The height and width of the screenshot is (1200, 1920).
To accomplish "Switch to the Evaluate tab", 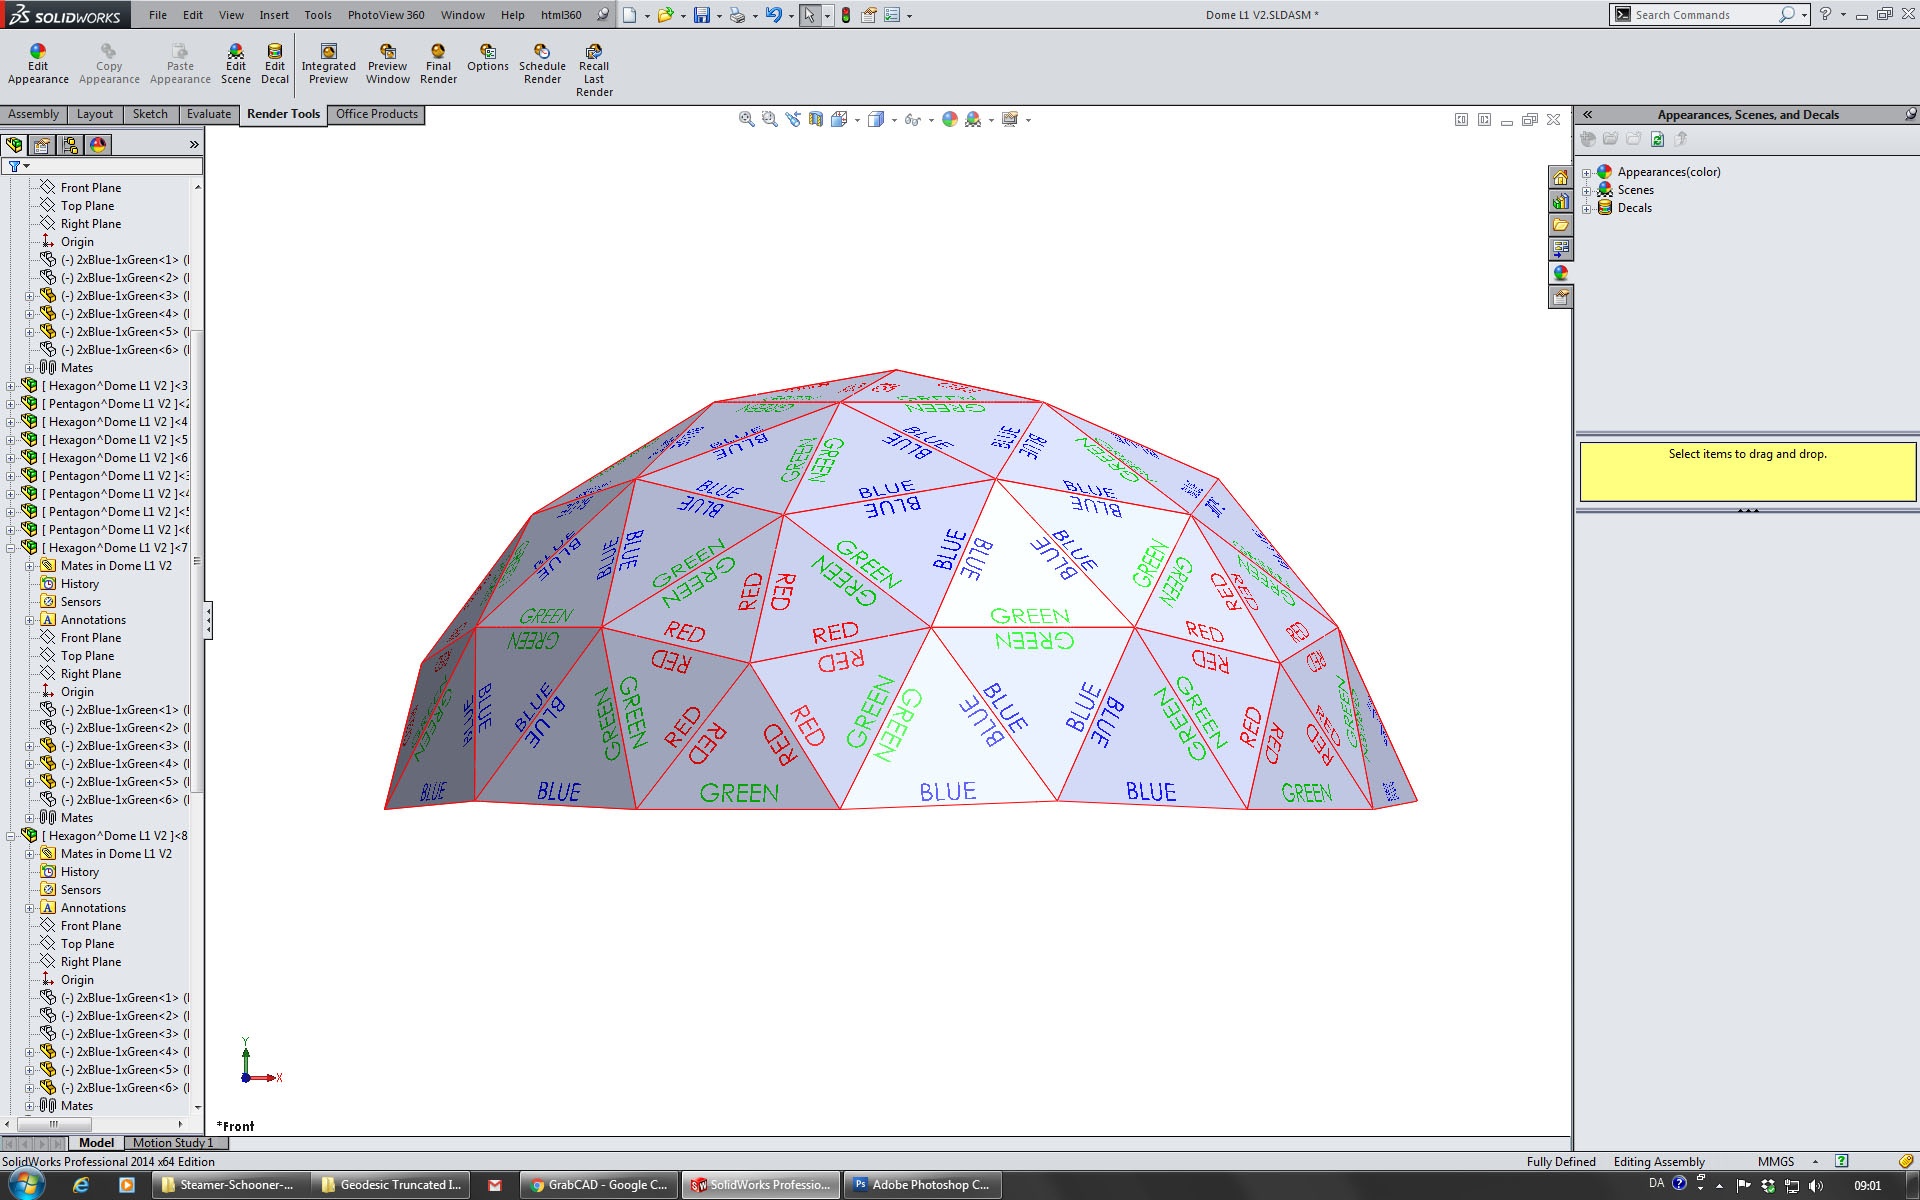I will (208, 114).
